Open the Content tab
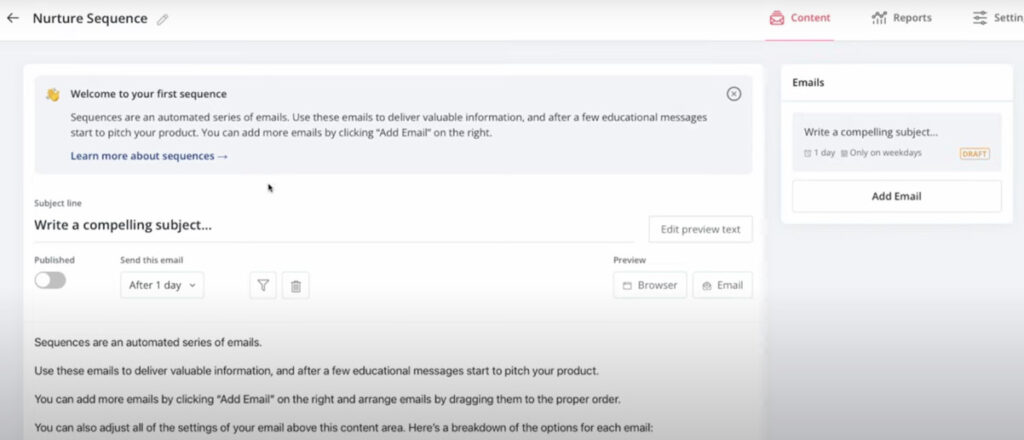 (799, 18)
